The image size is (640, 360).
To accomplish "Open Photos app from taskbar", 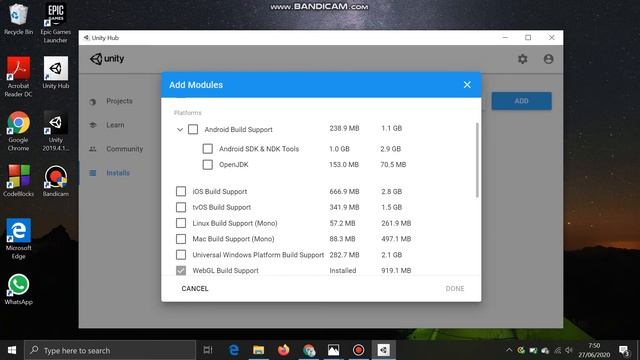I will point(333,350).
